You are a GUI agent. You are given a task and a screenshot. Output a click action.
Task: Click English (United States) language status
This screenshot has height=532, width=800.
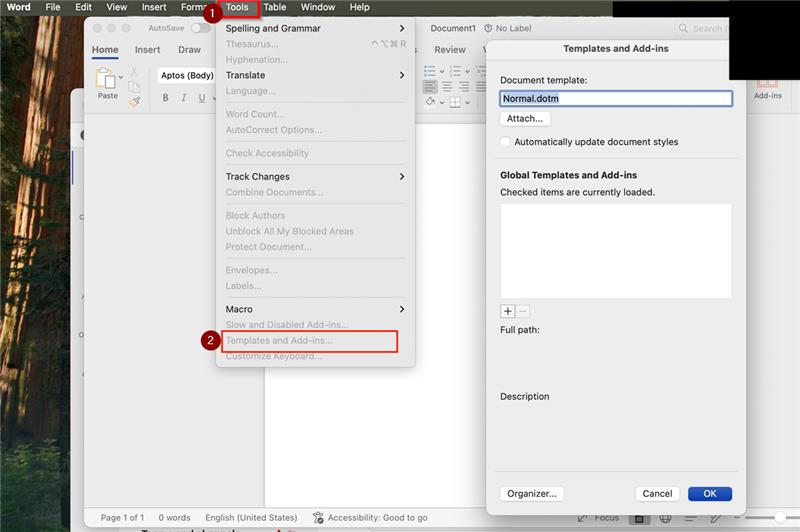(x=251, y=518)
